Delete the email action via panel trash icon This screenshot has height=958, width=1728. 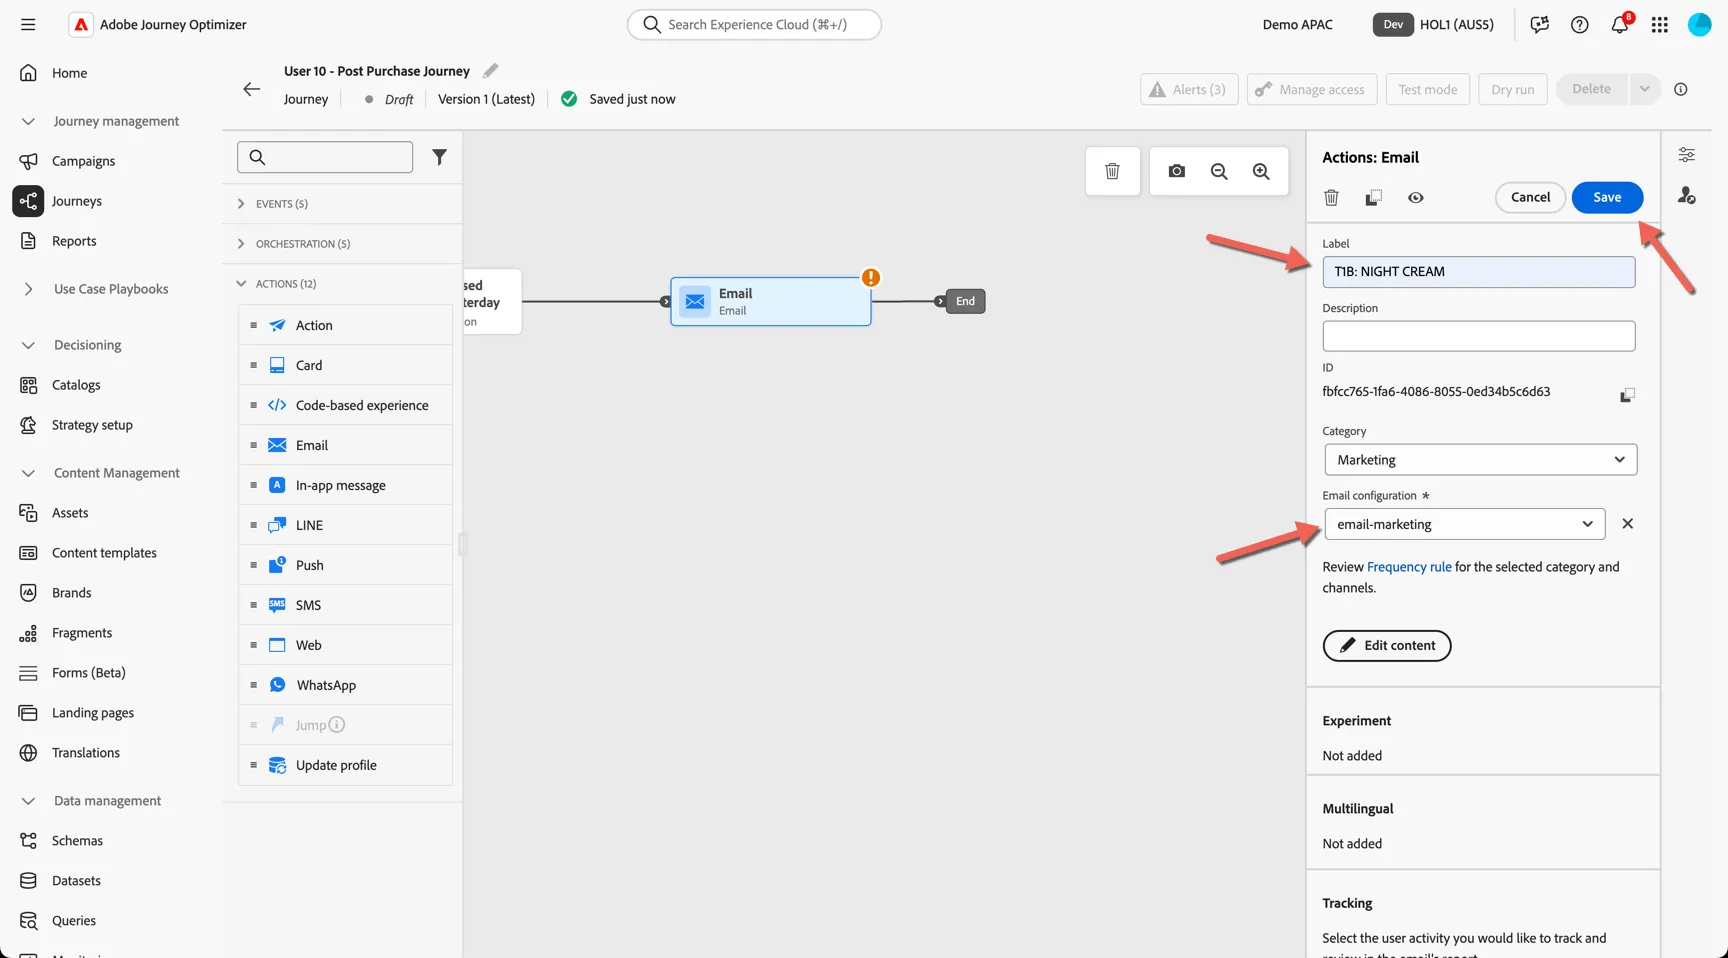1331,198
